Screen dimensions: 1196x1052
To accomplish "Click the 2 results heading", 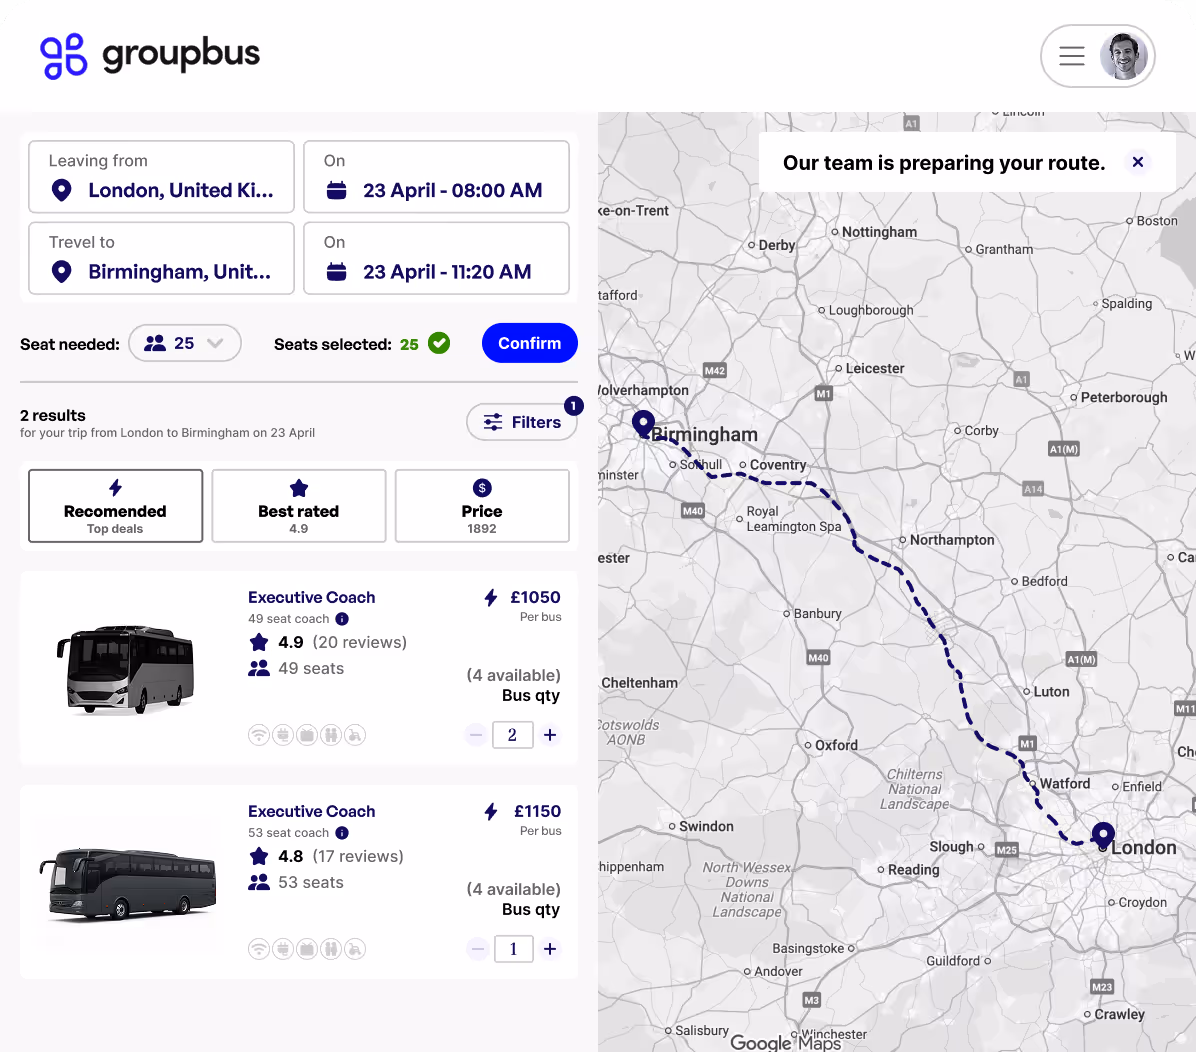I will [x=53, y=416].
